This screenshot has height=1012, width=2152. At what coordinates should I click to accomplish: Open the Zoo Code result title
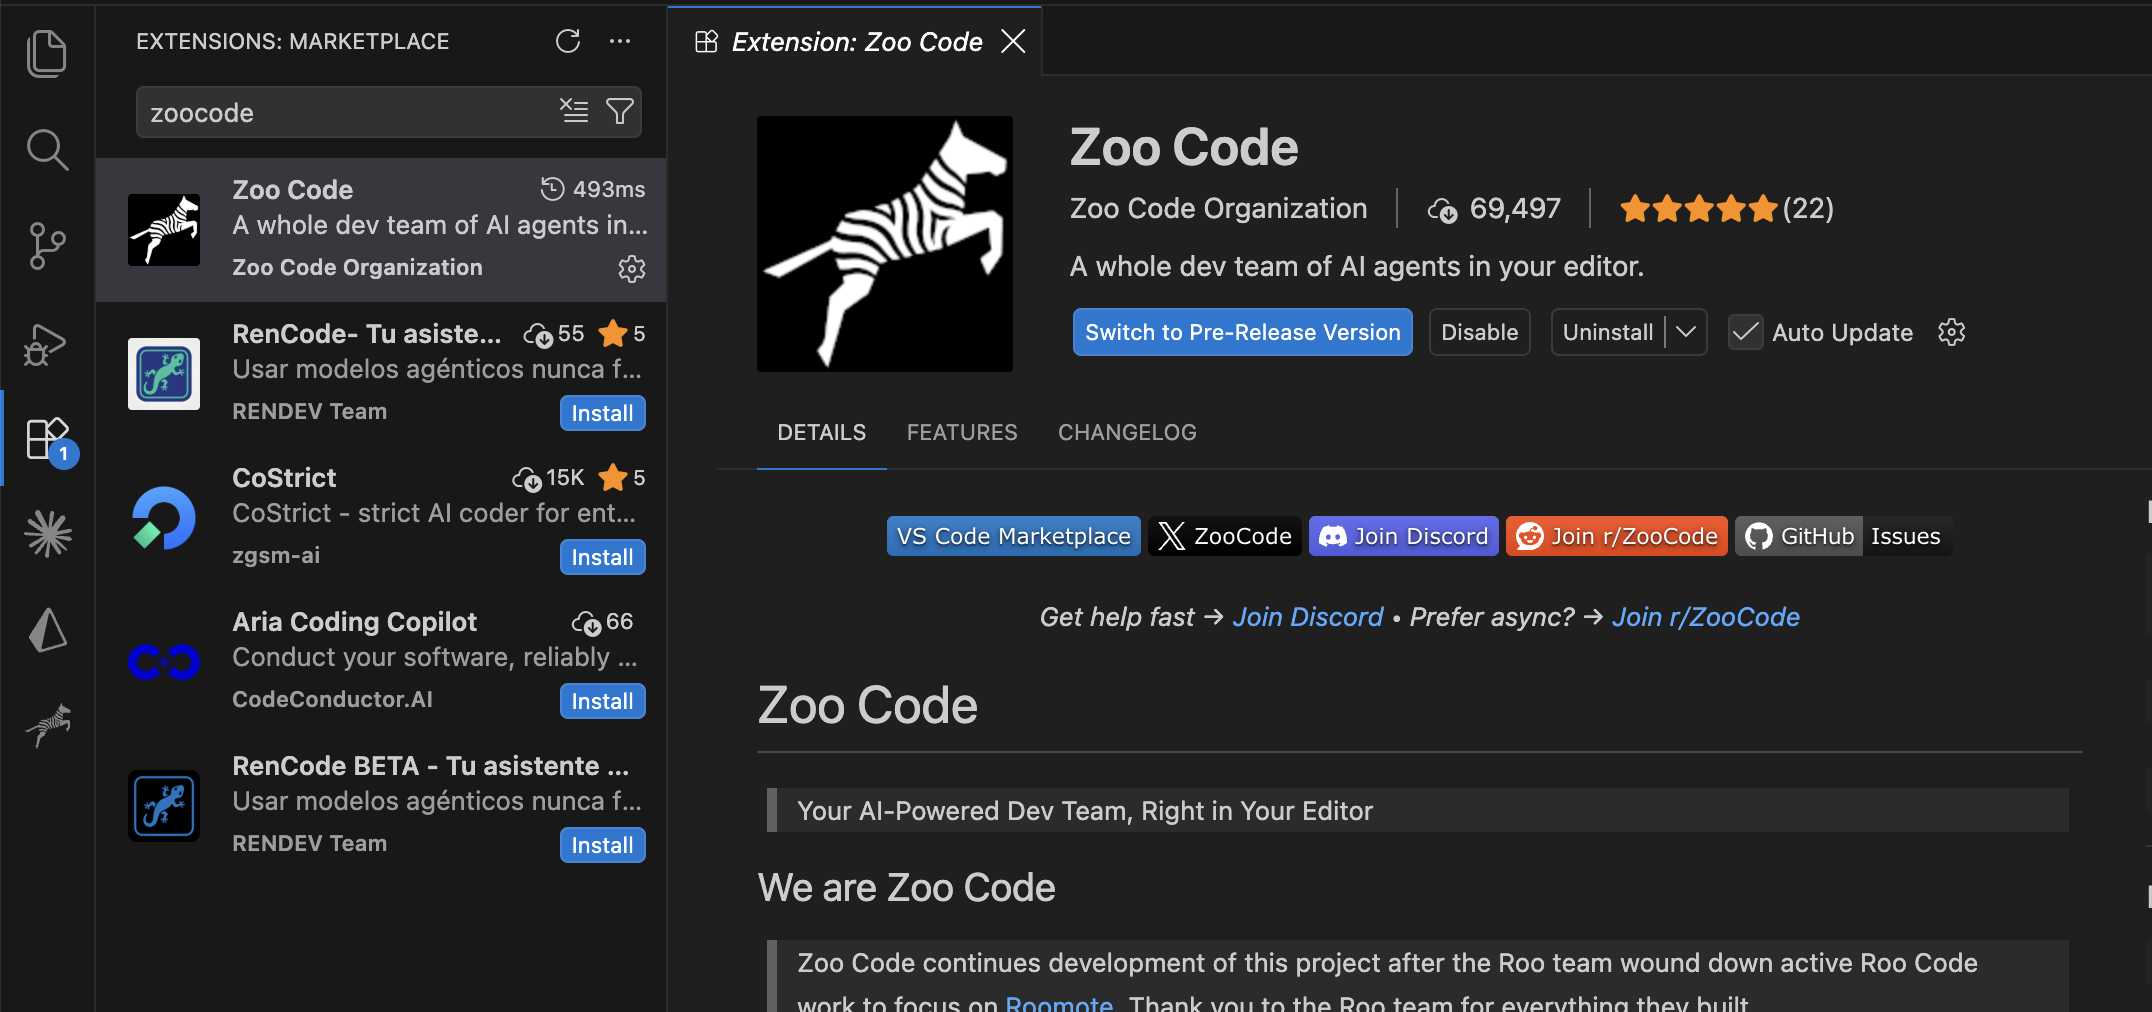point(293,190)
